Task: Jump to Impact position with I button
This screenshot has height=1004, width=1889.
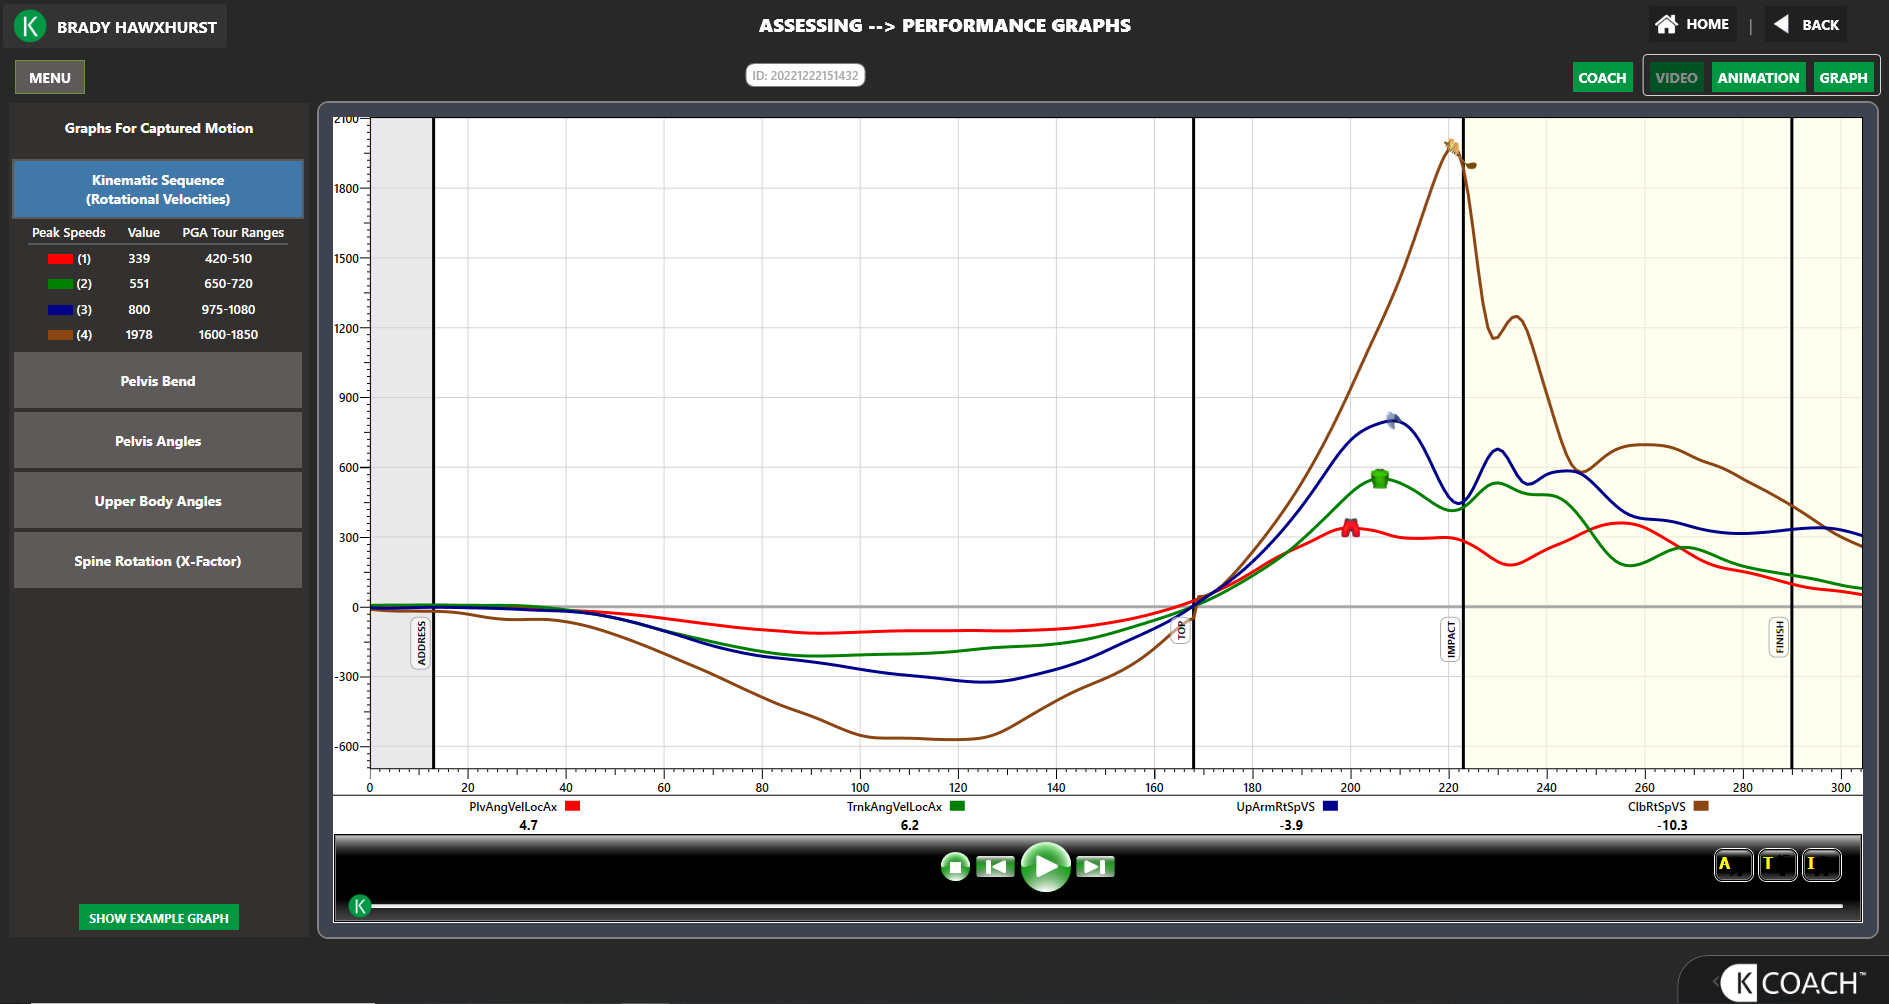Action: pos(1821,864)
